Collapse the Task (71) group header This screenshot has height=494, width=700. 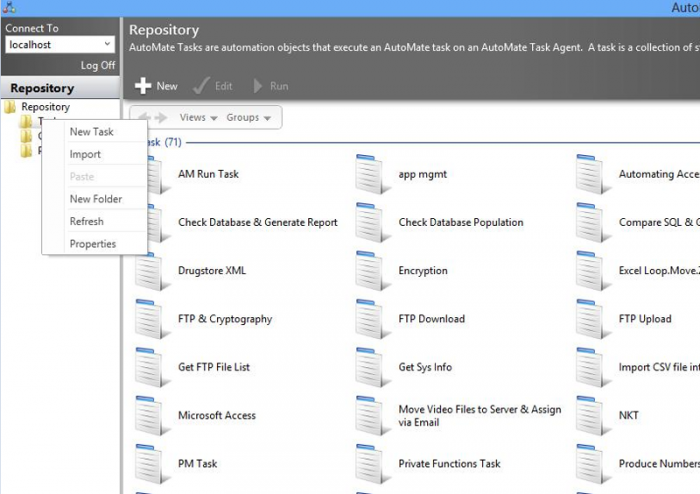[160, 142]
